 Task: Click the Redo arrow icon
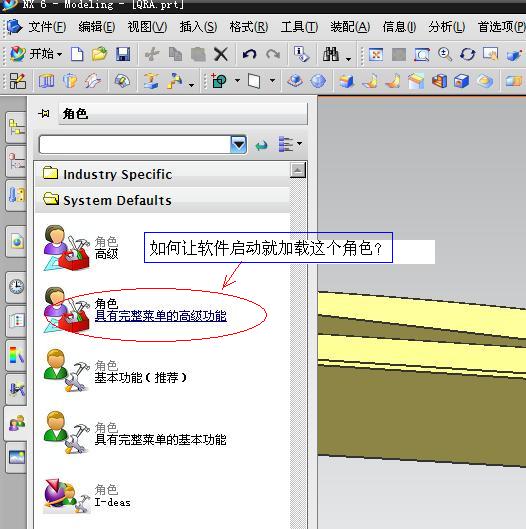coord(273,54)
